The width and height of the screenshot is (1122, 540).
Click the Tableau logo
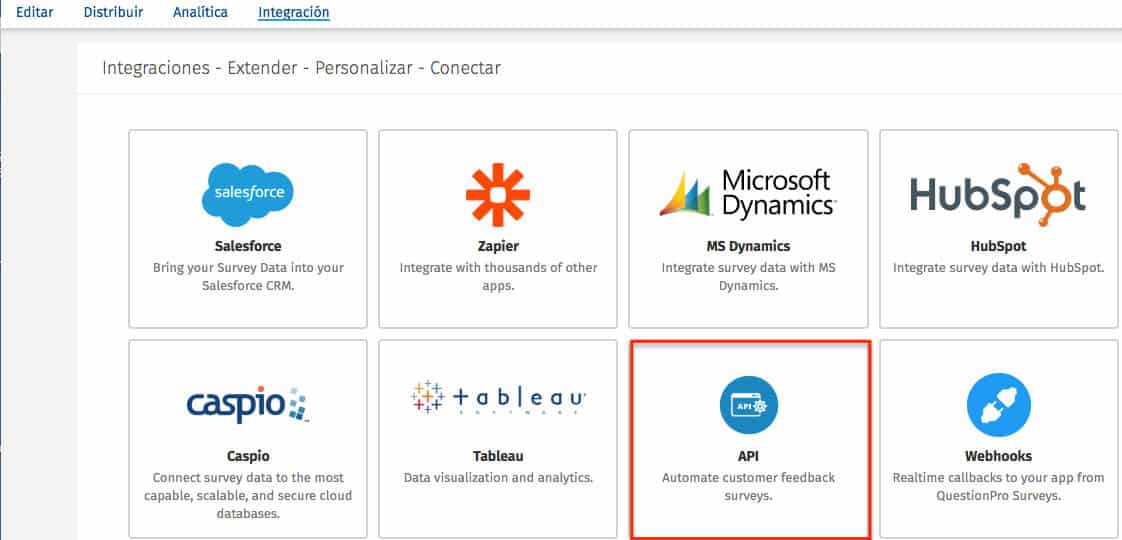pos(498,398)
